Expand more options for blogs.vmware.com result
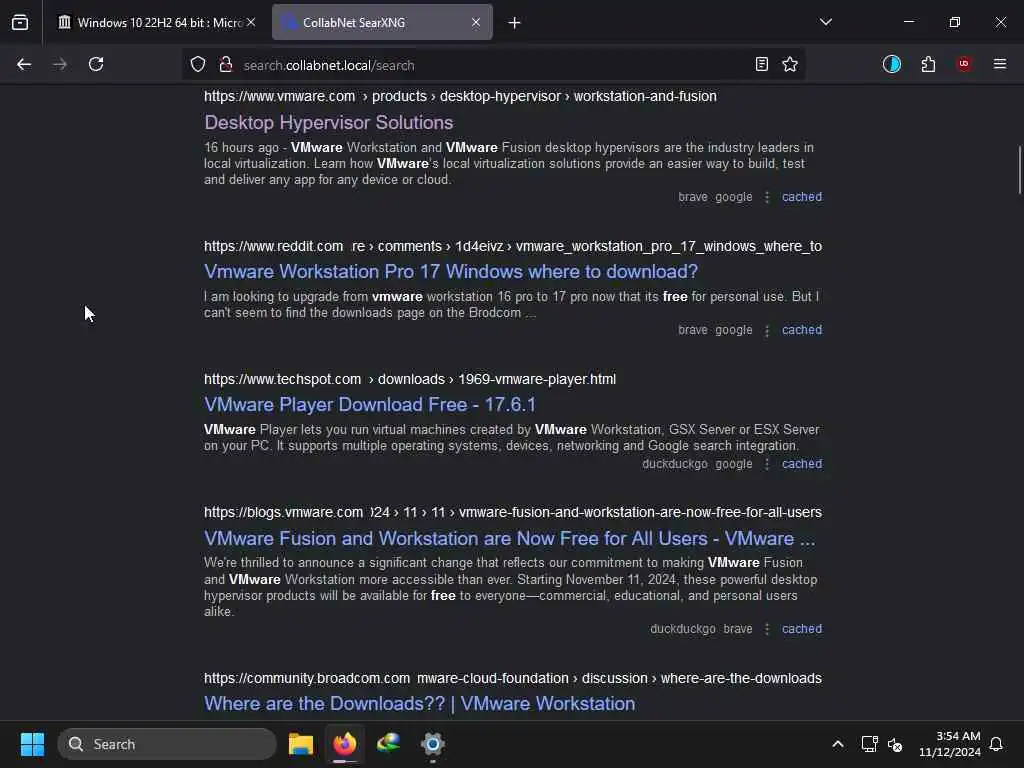 (767, 629)
